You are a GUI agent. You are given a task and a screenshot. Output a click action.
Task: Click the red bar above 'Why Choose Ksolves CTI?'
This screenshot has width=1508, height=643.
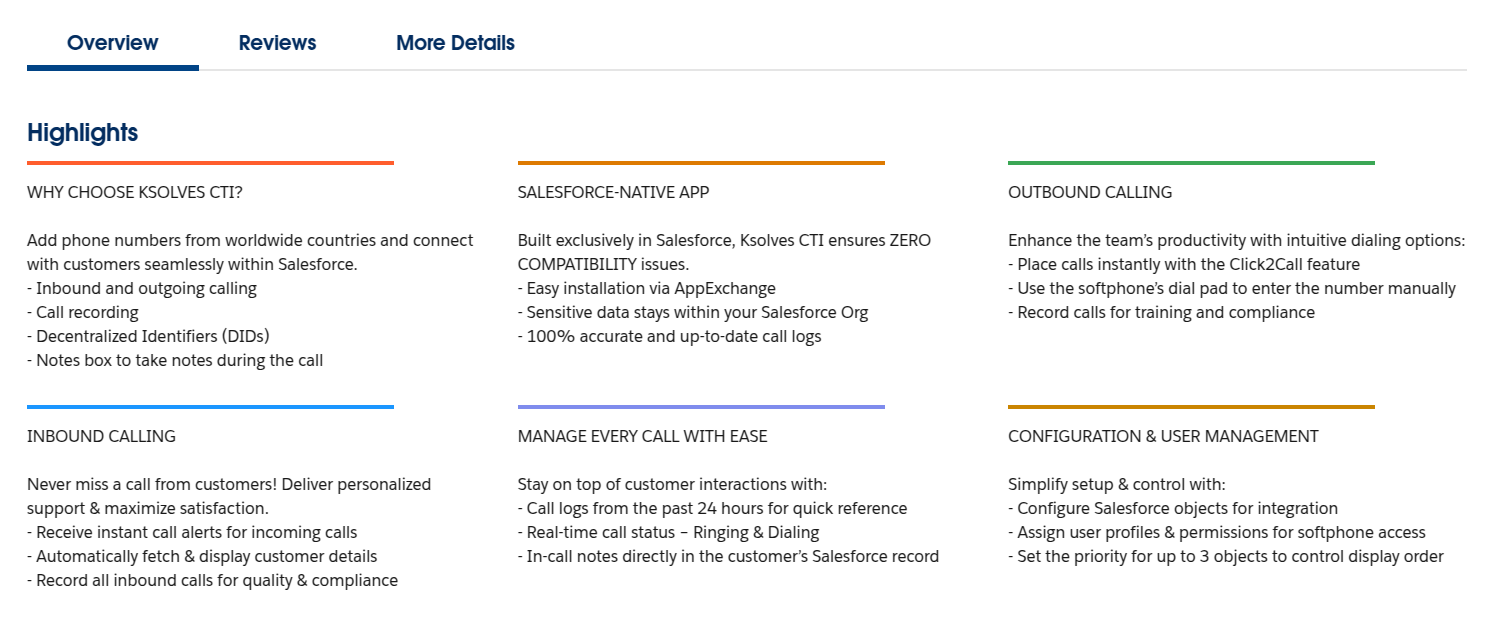coord(210,163)
